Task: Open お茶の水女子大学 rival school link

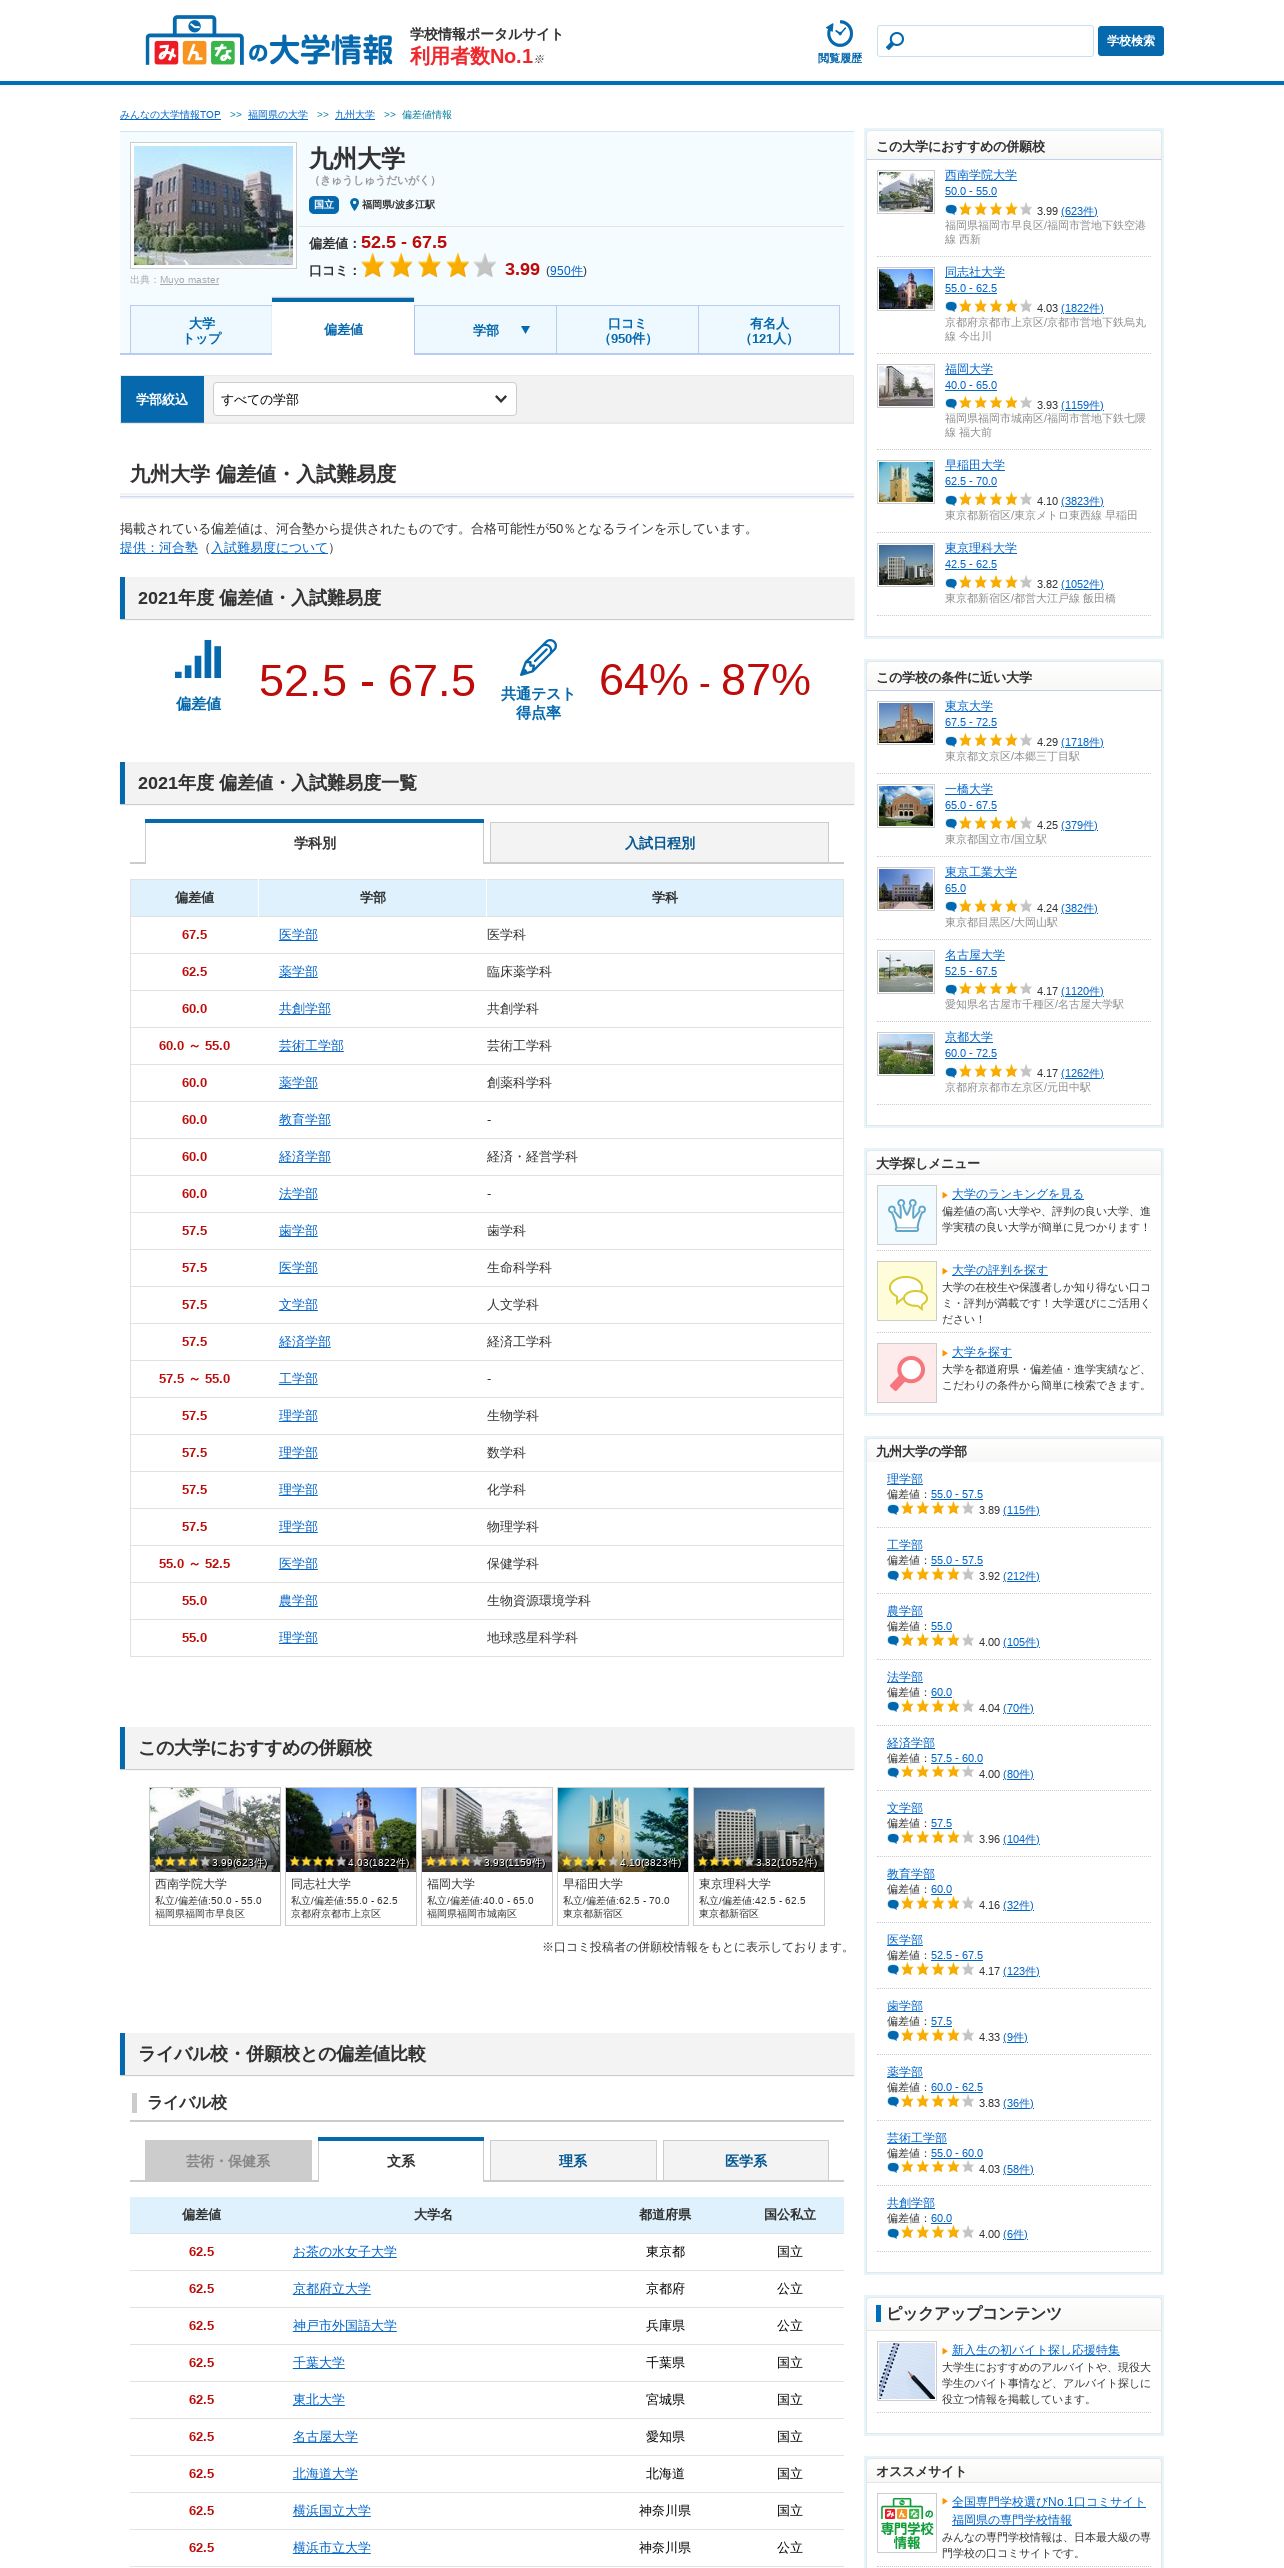Action: (x=344, y=2251)
